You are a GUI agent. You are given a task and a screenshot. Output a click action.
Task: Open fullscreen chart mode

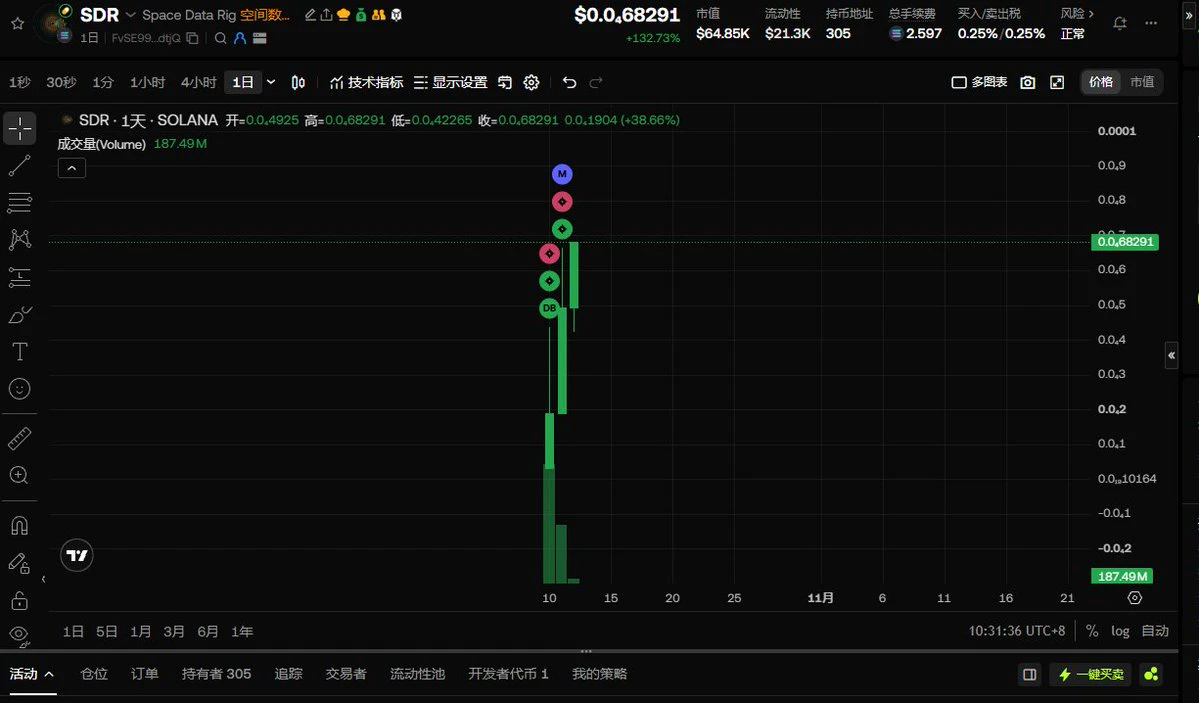pos(1057,83)
